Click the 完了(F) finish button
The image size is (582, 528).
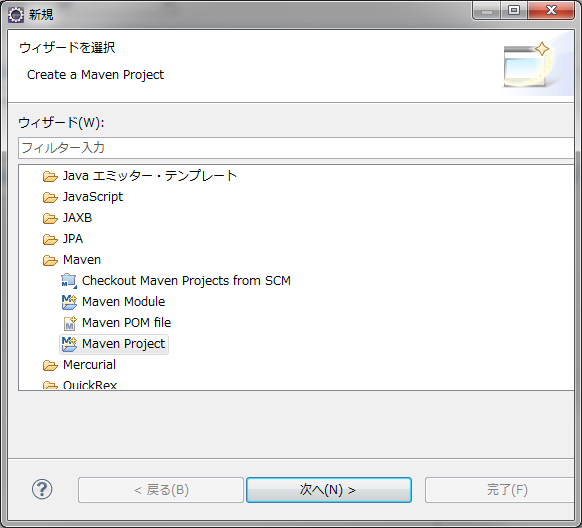(x=503, y=490)
